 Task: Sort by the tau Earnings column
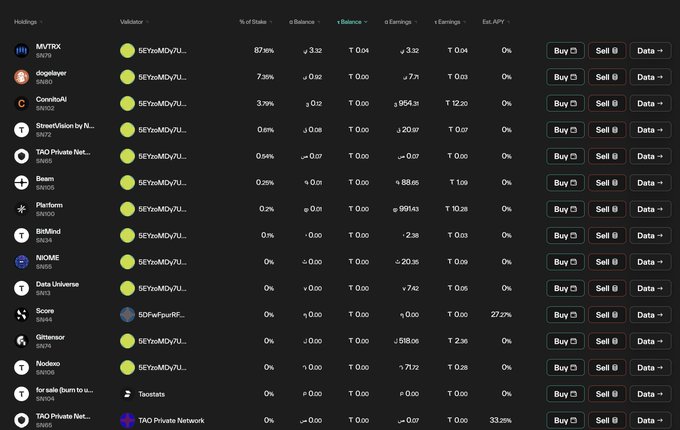tap(450, 22)
